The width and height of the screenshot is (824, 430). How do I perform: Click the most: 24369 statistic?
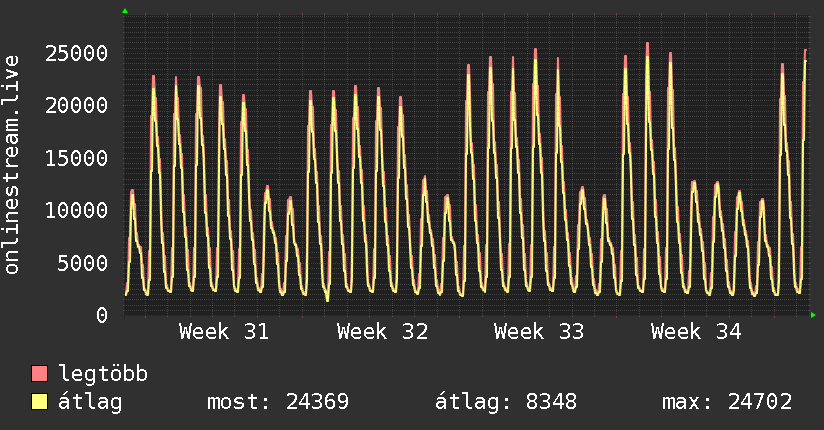[x=278, y=402]
